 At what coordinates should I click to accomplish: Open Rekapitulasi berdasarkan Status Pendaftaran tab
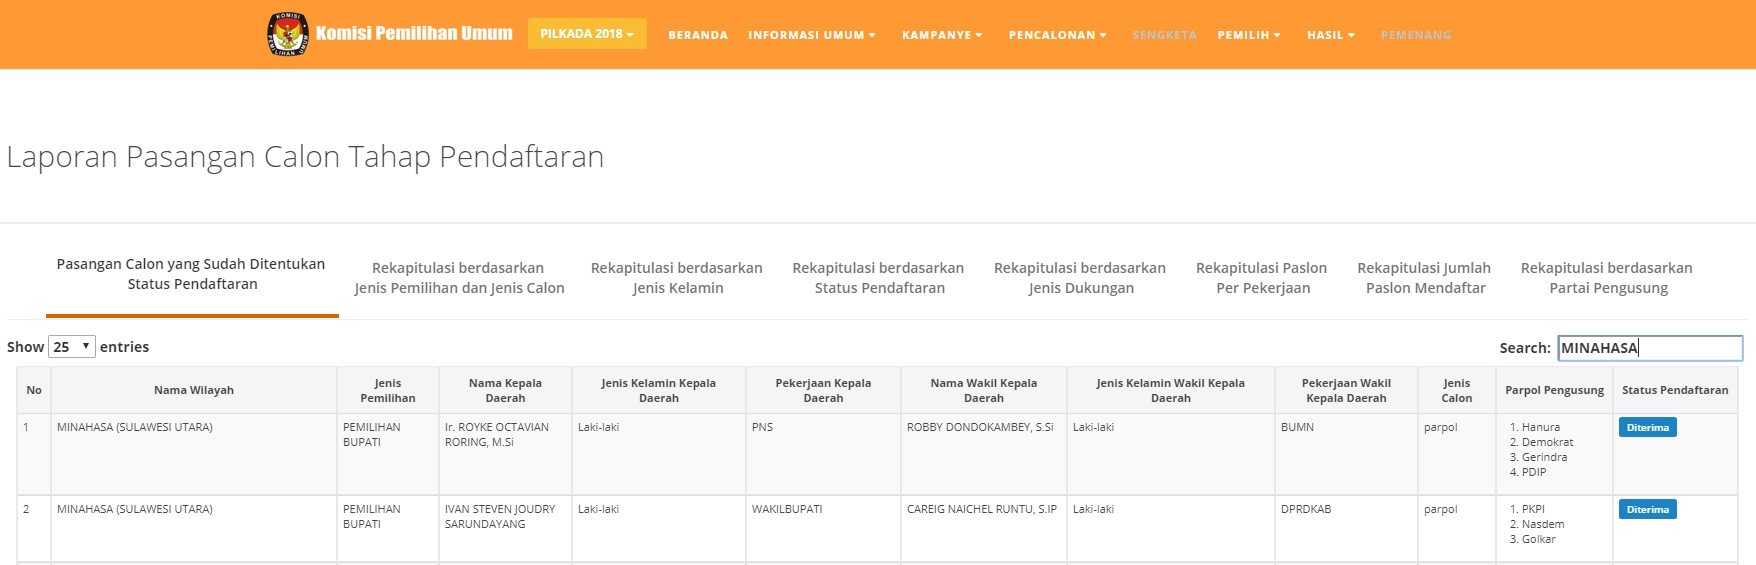pyautogui.click(x=878, y=278)
